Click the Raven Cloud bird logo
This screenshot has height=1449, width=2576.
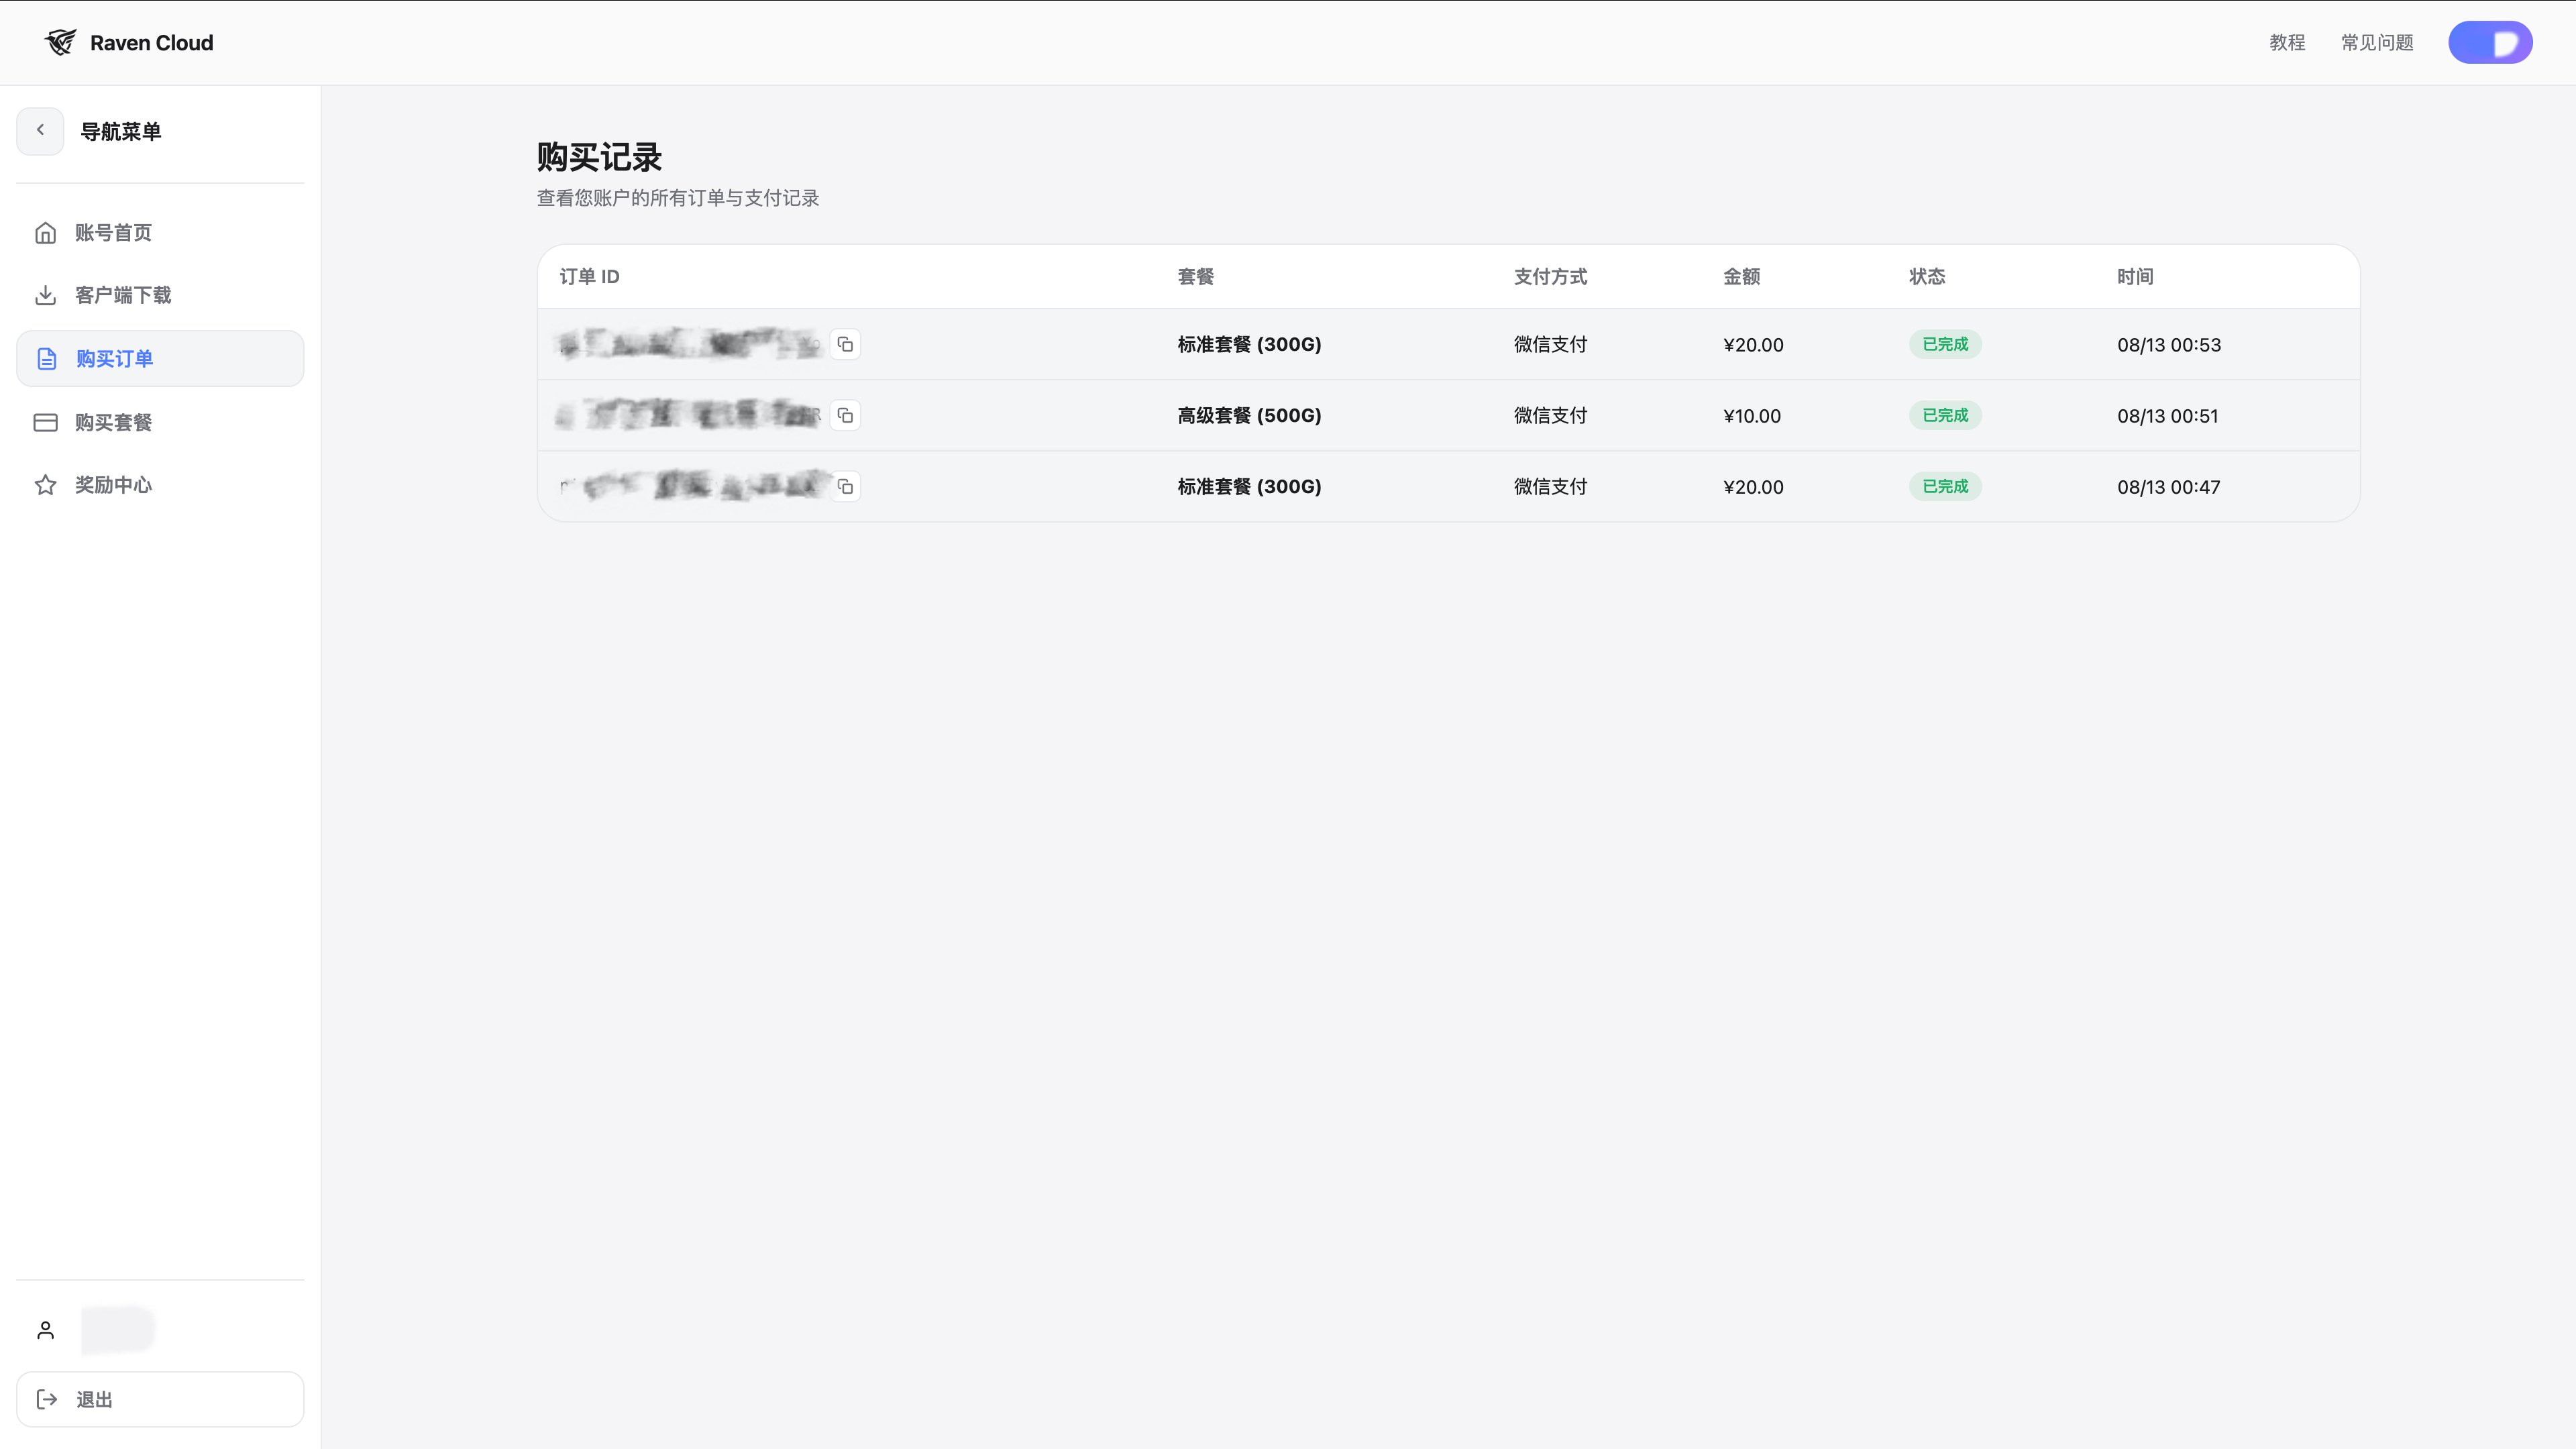point(60,42)
